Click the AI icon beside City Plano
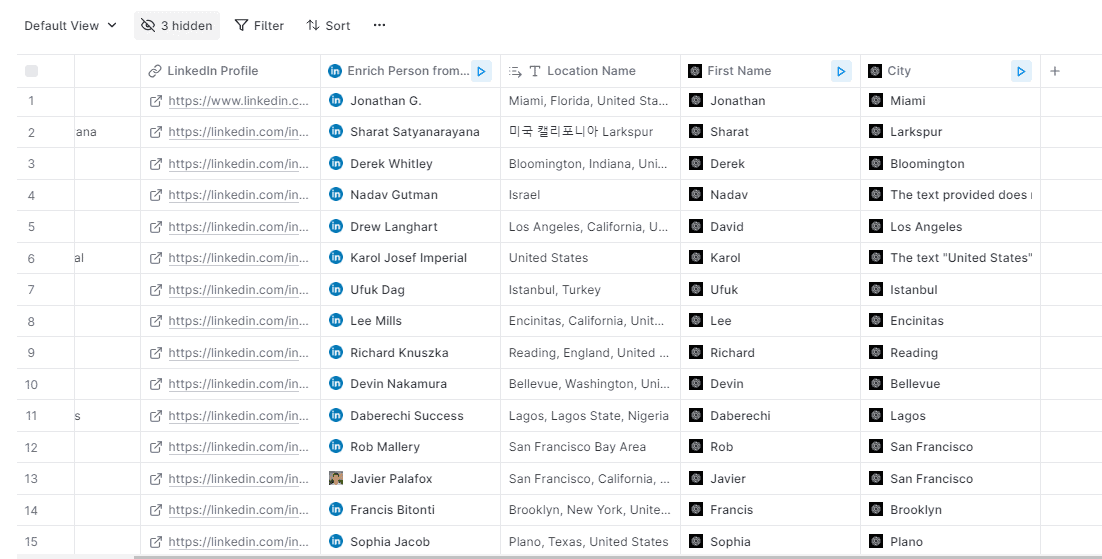Image resolution: width=1102 pixels, height=559 pixels. point(876,541)
